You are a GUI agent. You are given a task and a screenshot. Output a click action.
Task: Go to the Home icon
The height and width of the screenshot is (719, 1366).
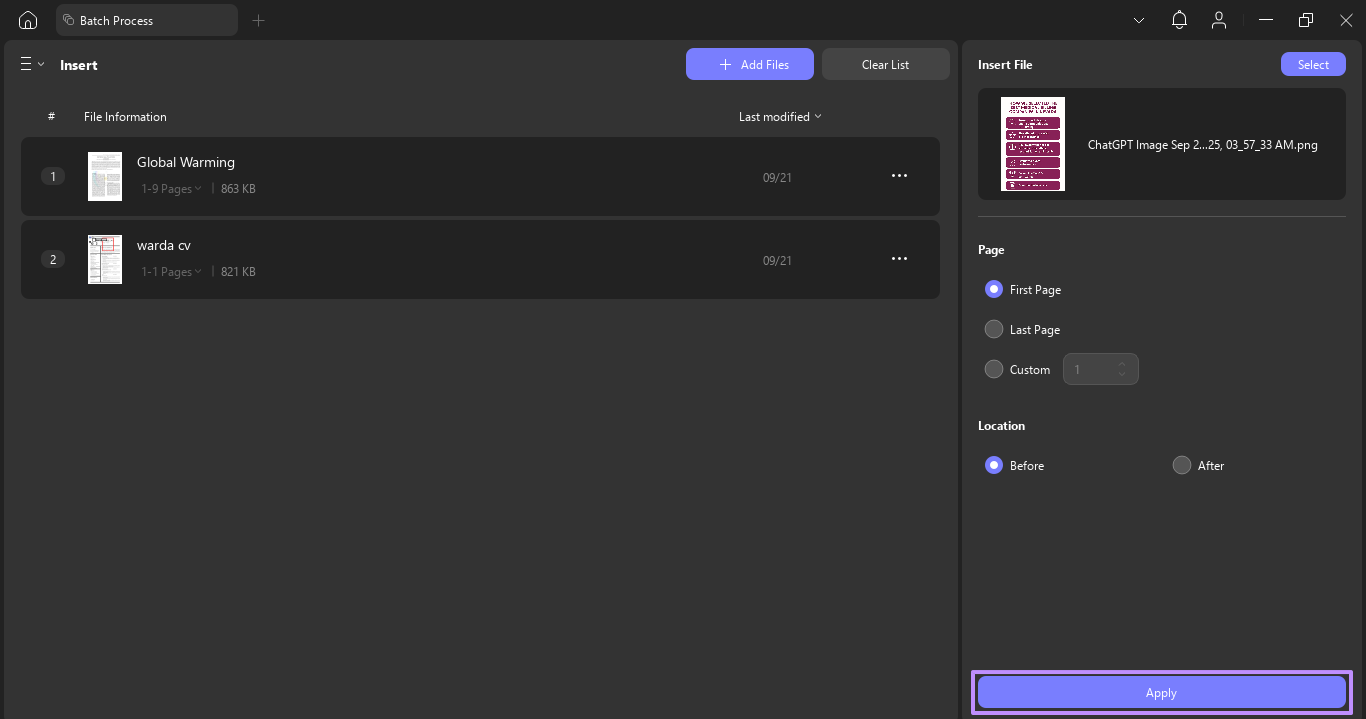pos(28,20)
